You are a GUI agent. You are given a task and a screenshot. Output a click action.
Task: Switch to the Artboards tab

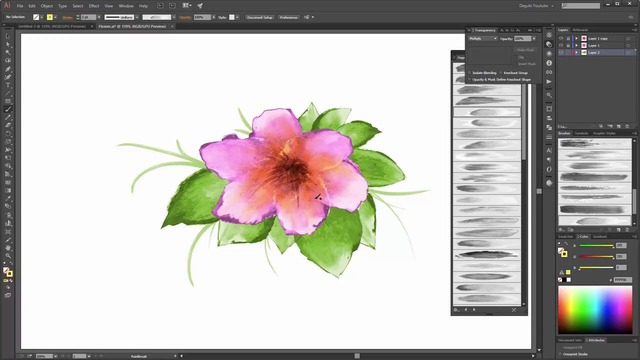[x=580, y=30]
